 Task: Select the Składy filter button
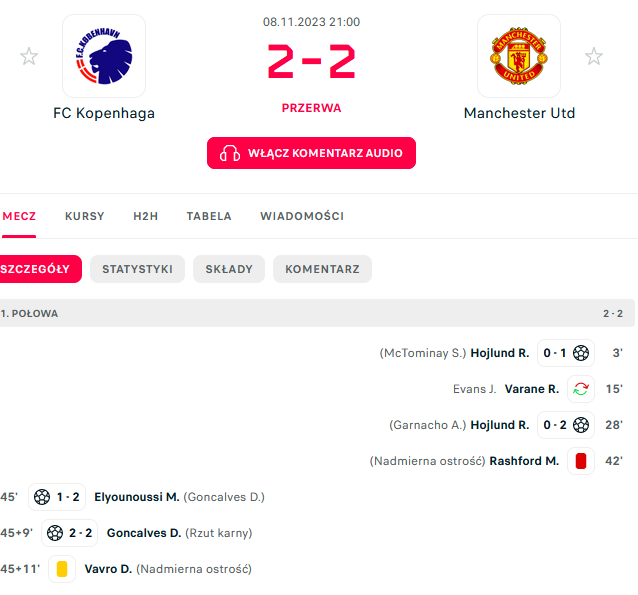pyautogui.click(x=229, y=269)
